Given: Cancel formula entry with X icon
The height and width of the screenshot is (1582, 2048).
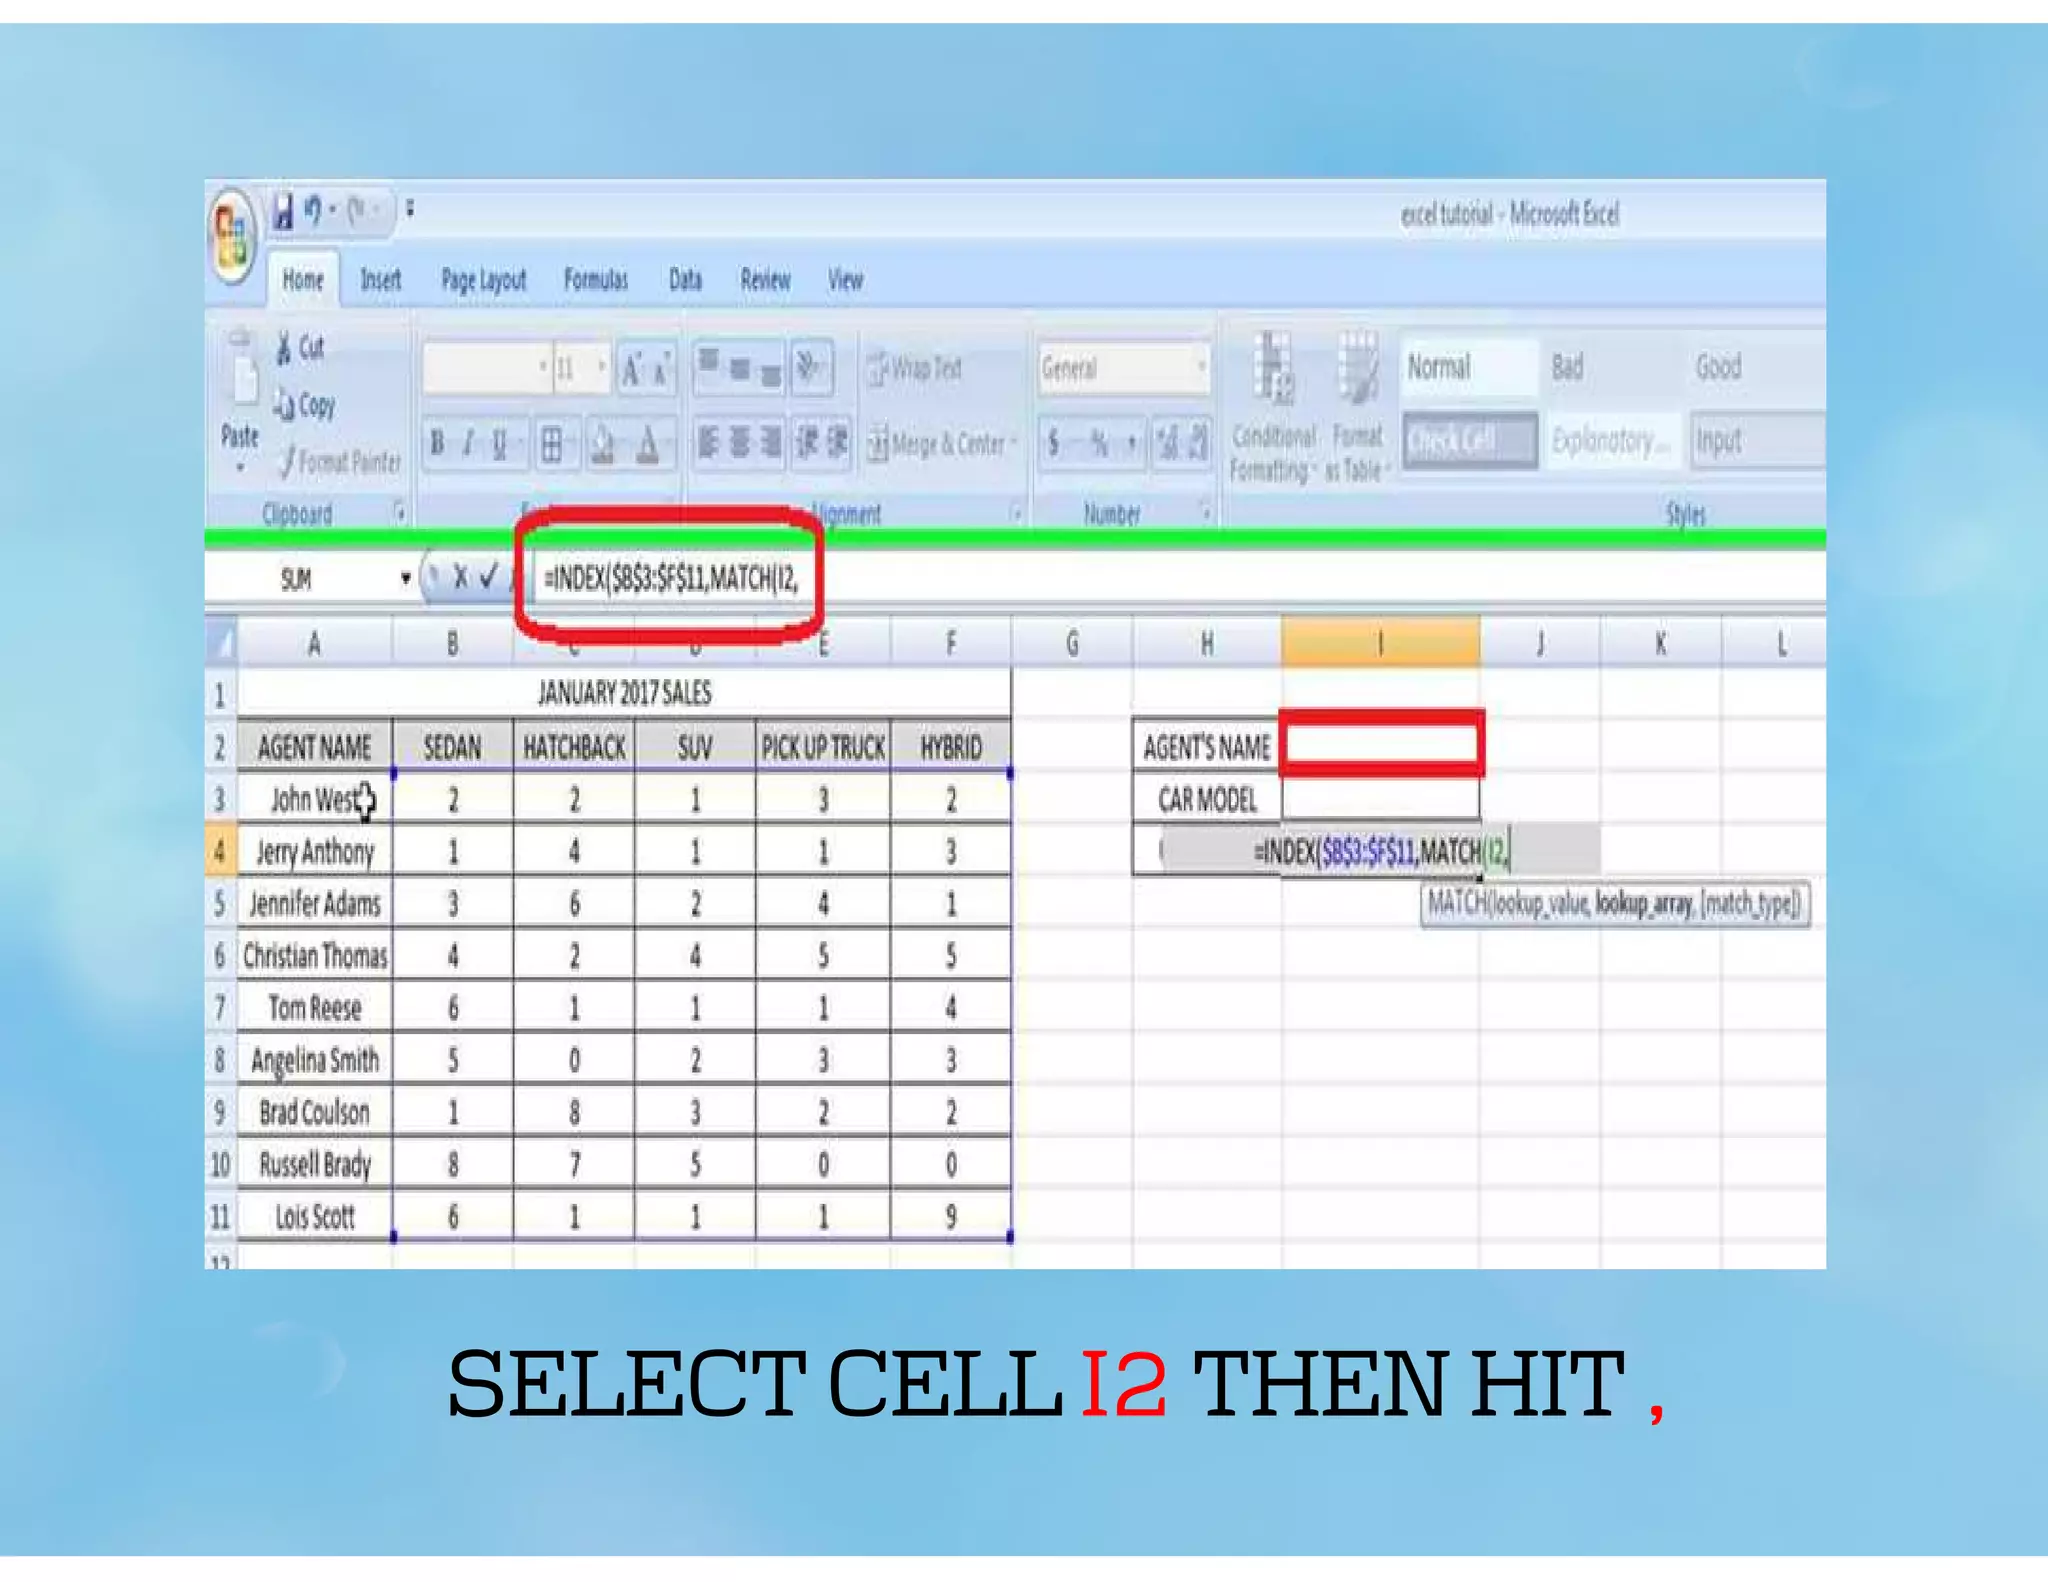Looking at the screenshot, I should click(x=460, y=577).
